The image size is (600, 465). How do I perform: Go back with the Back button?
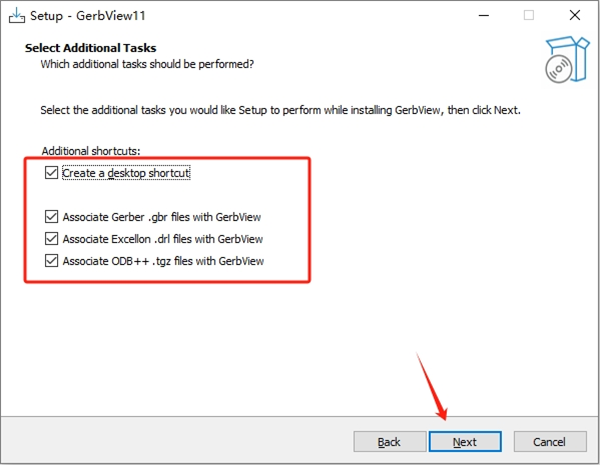[x=389, y=441]
